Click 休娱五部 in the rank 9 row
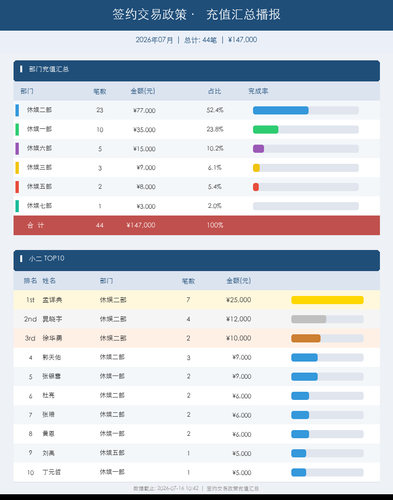Screen dimensions: 393x500 coord(112,453)
